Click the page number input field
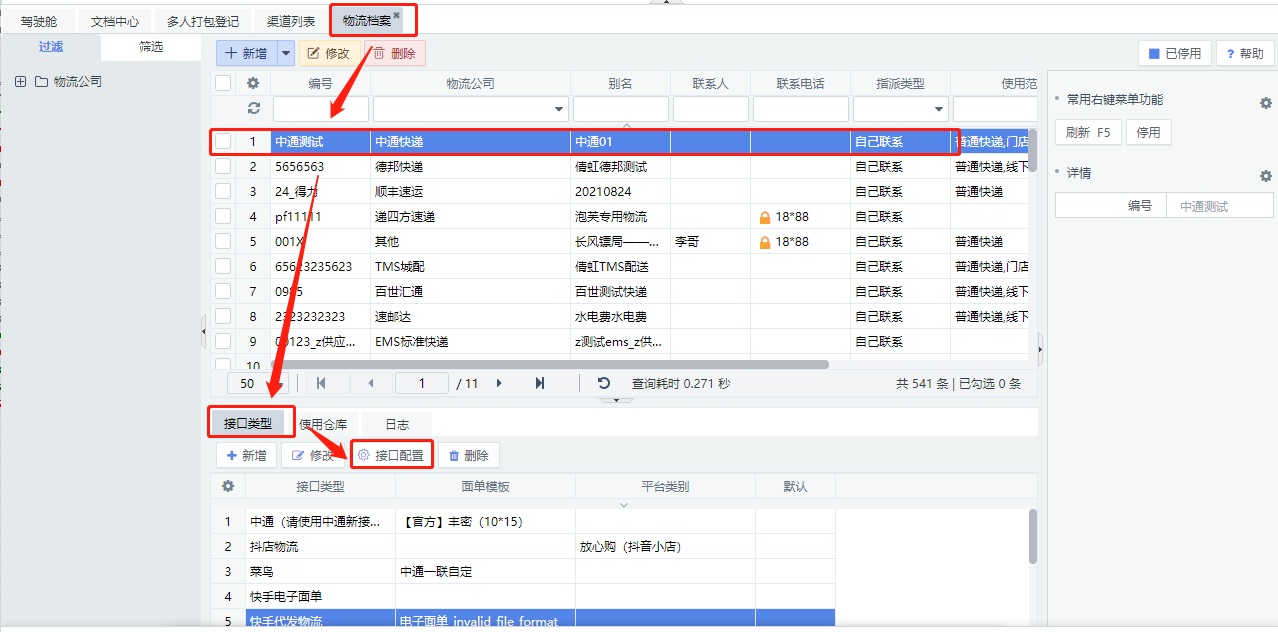This screenshot has width=1278, height=632. coord(422,383)
